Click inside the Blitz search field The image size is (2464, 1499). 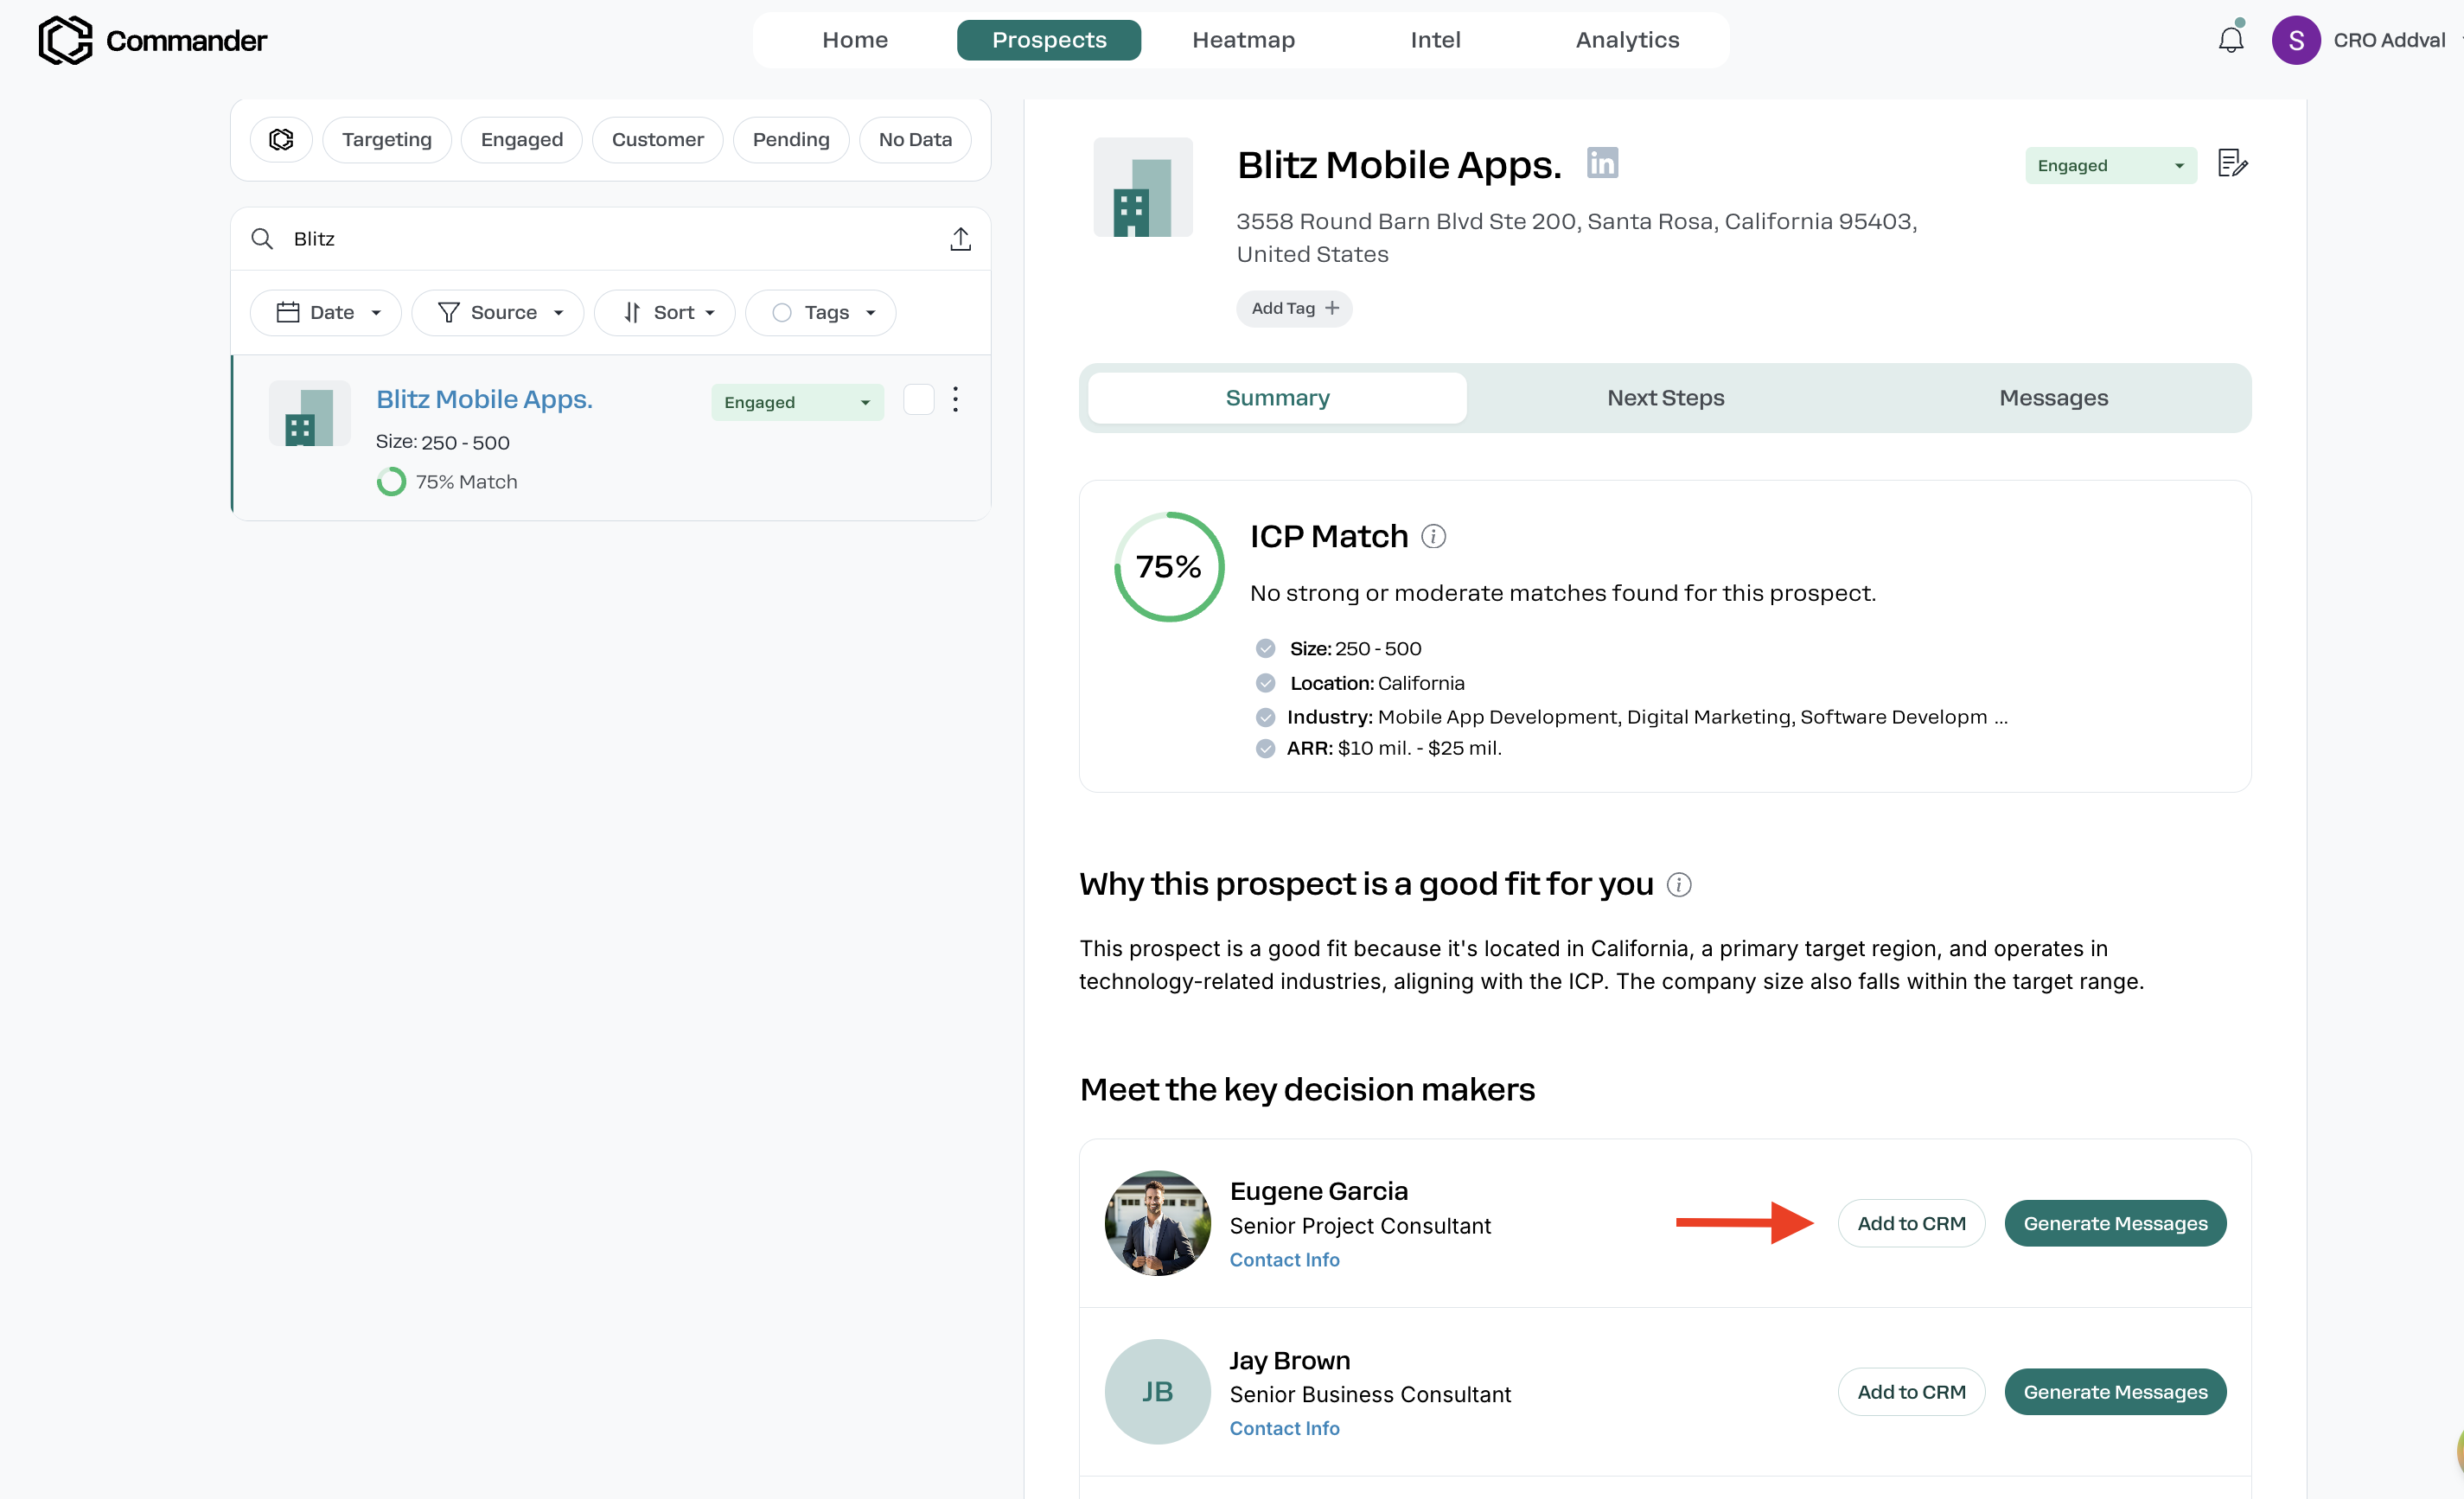(x=500, y=238)
